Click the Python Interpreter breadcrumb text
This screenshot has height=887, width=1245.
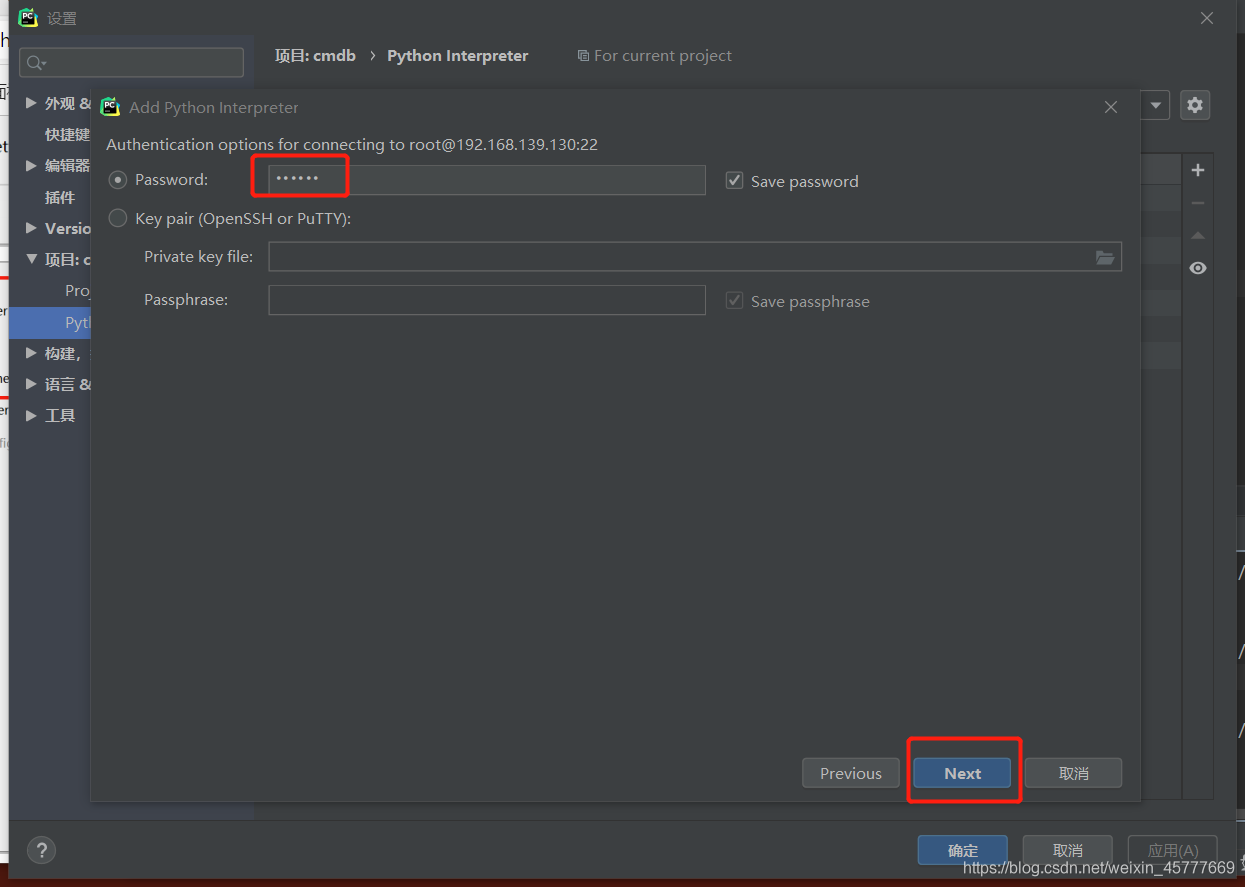tap(457, 56)
